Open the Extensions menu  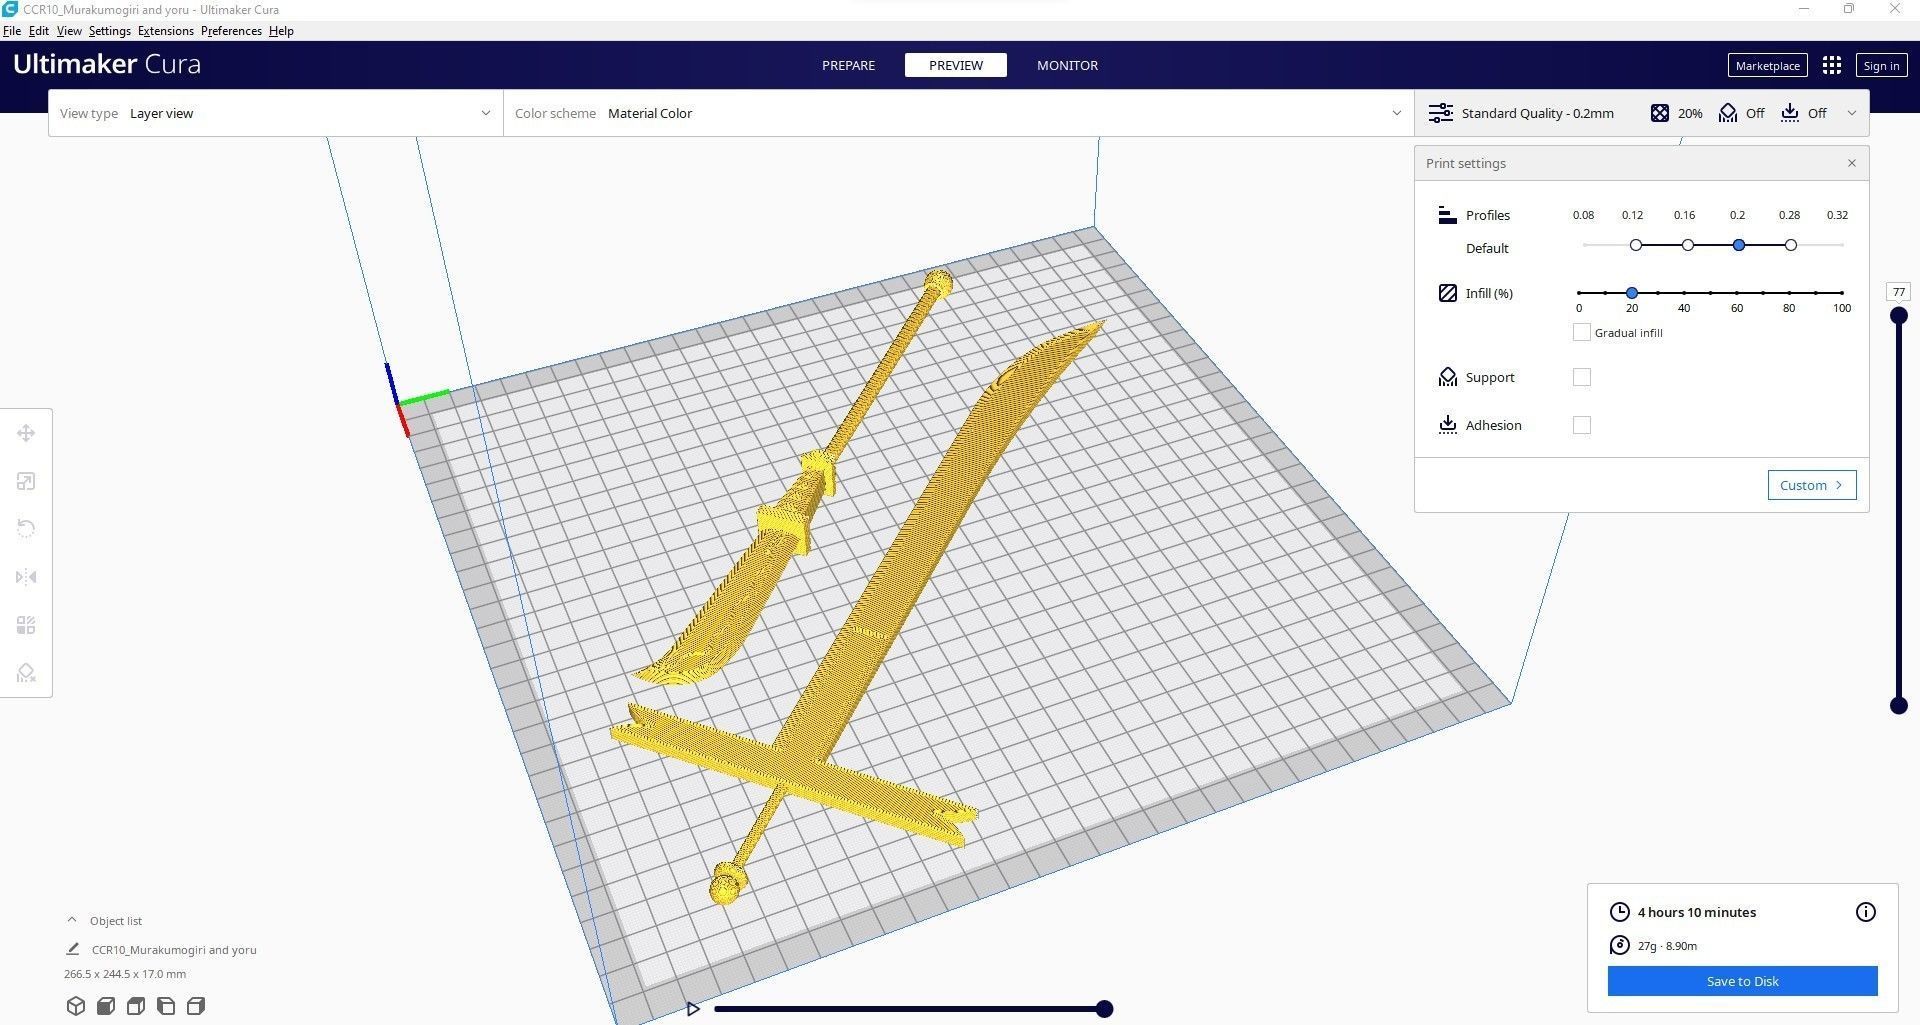[166, 31]
